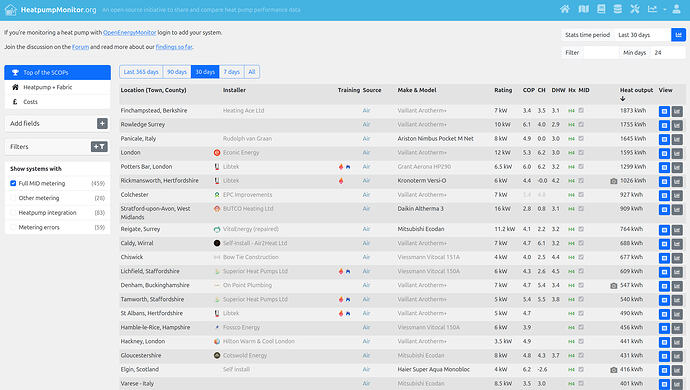This screenshot has height=390, width=690.
Task: Click the Filter text input field
Action: [x=600, y=53]
